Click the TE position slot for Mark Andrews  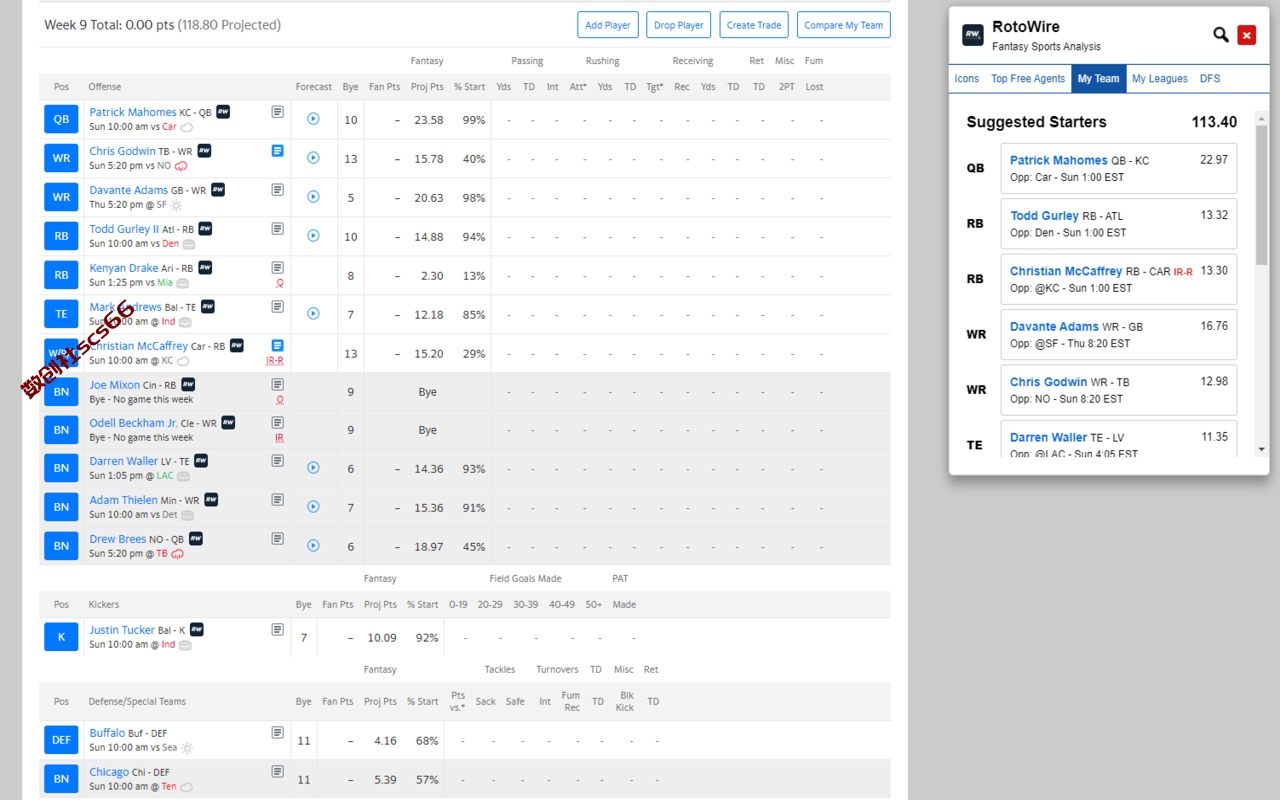click(61, 314)
